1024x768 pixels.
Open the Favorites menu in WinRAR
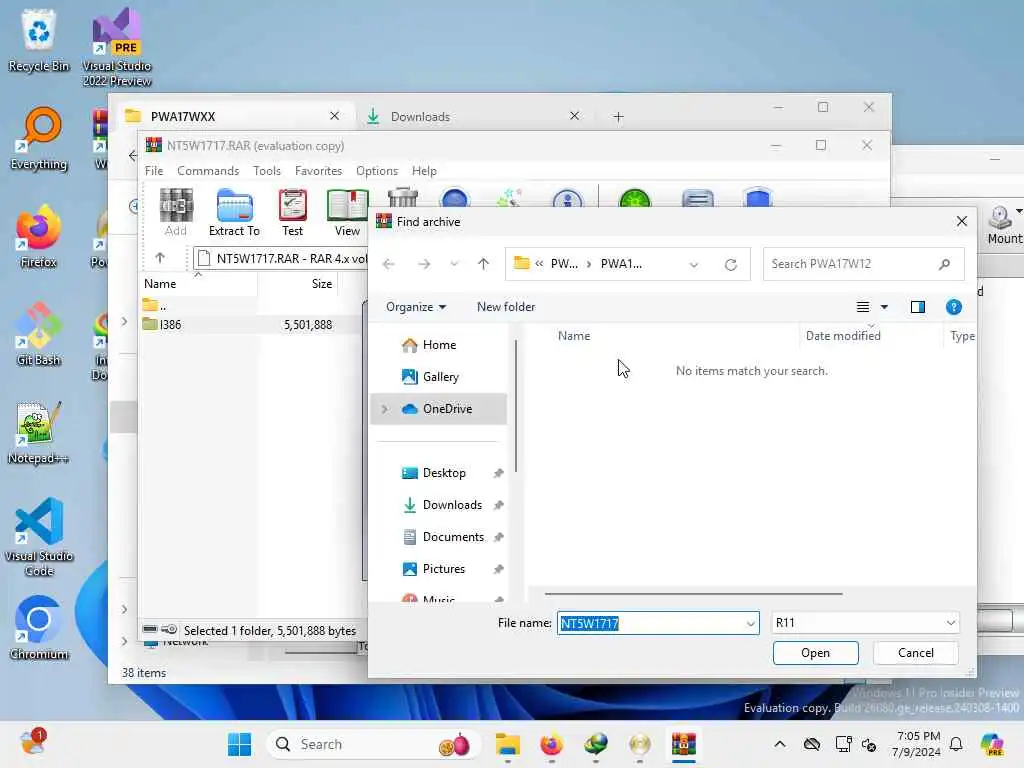point(318,171)
